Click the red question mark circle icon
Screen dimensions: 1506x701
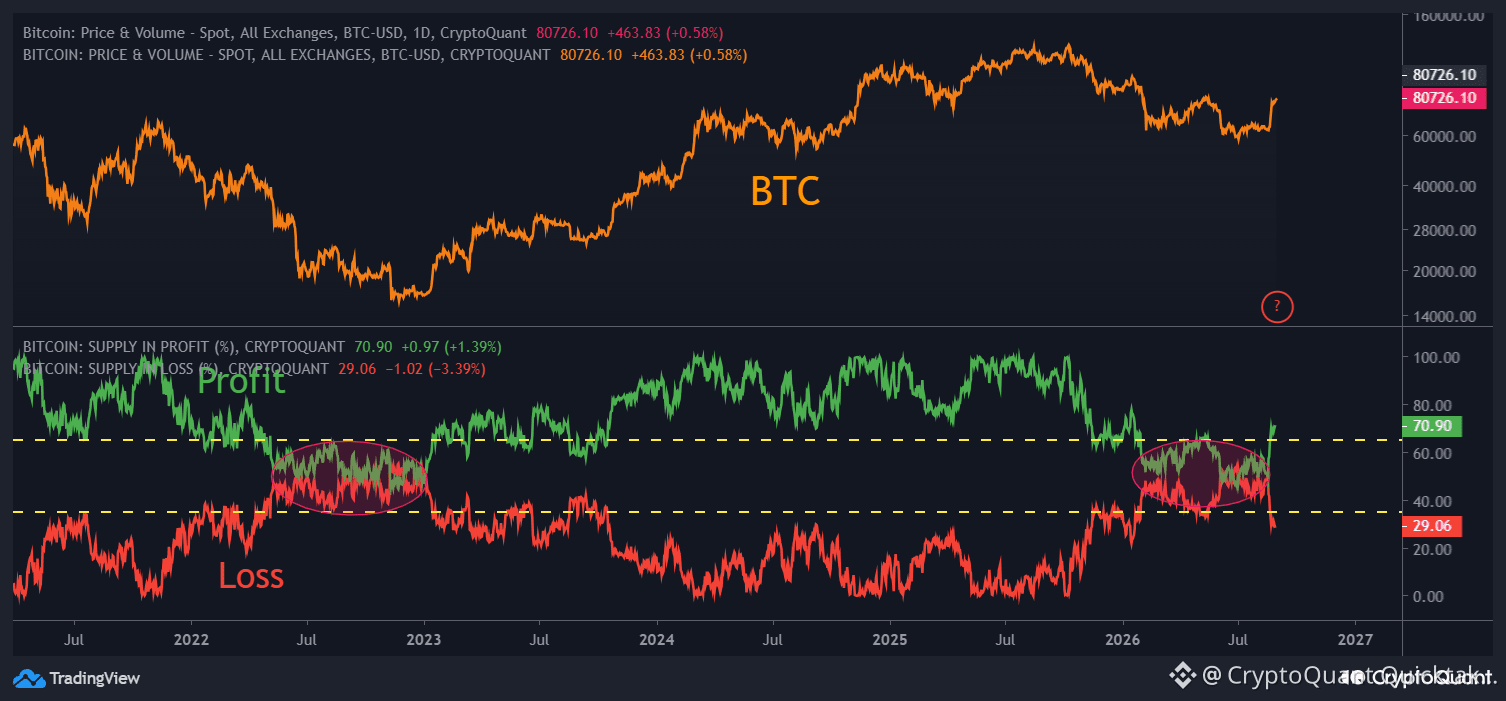[1278, 306]
